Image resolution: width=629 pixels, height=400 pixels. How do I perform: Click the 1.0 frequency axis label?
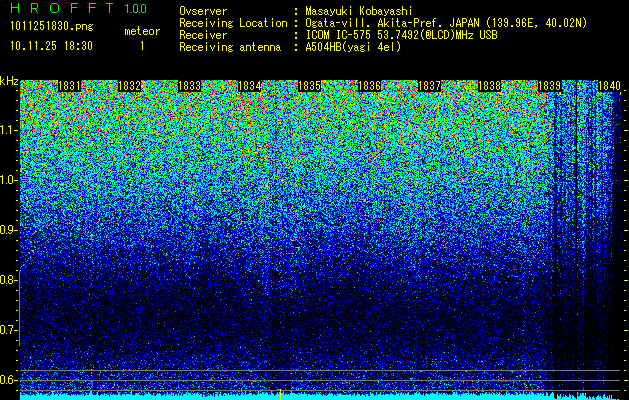[8, 181]
